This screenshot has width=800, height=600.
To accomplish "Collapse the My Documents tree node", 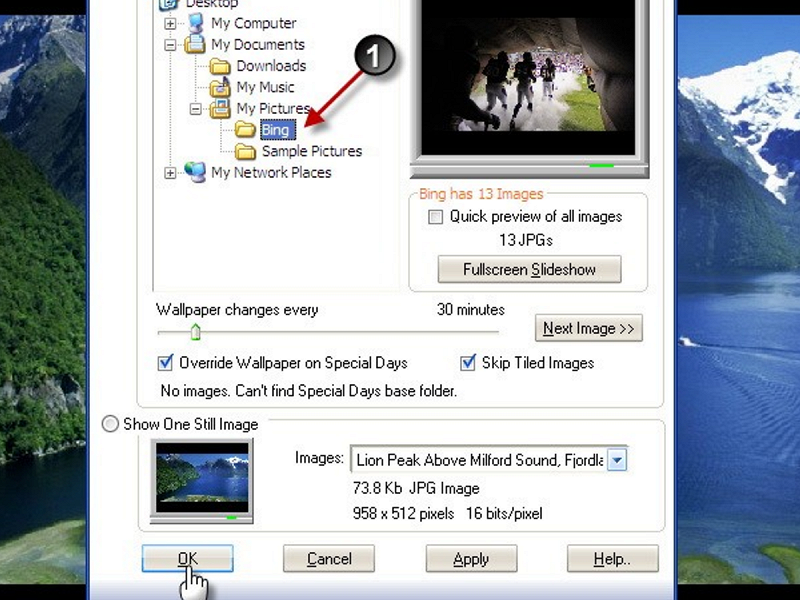I will point(170,45).
